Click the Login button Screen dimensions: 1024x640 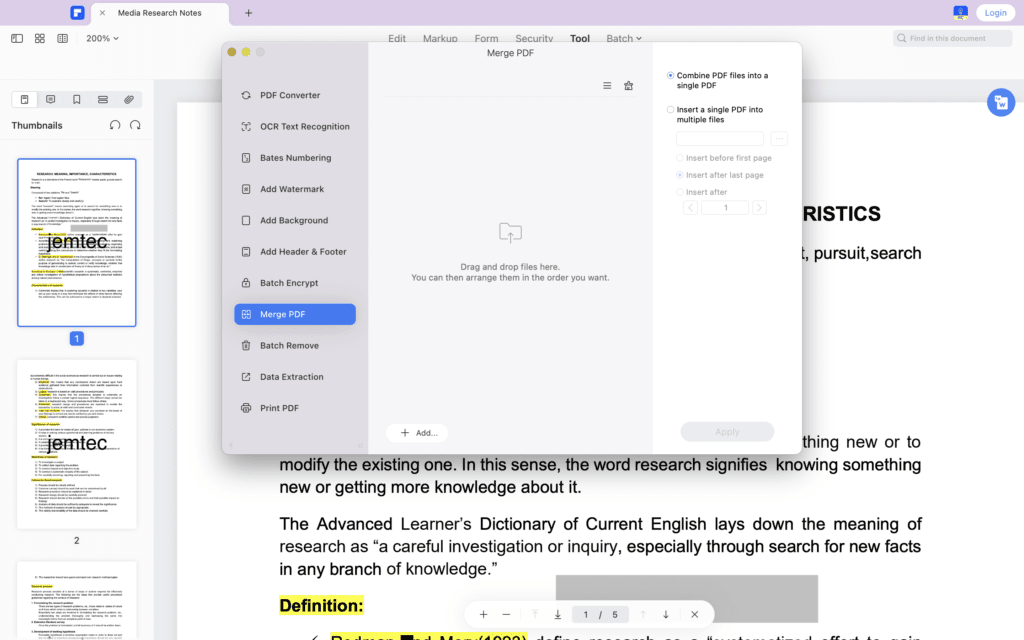pyautogui.click(x=995, y=12)
